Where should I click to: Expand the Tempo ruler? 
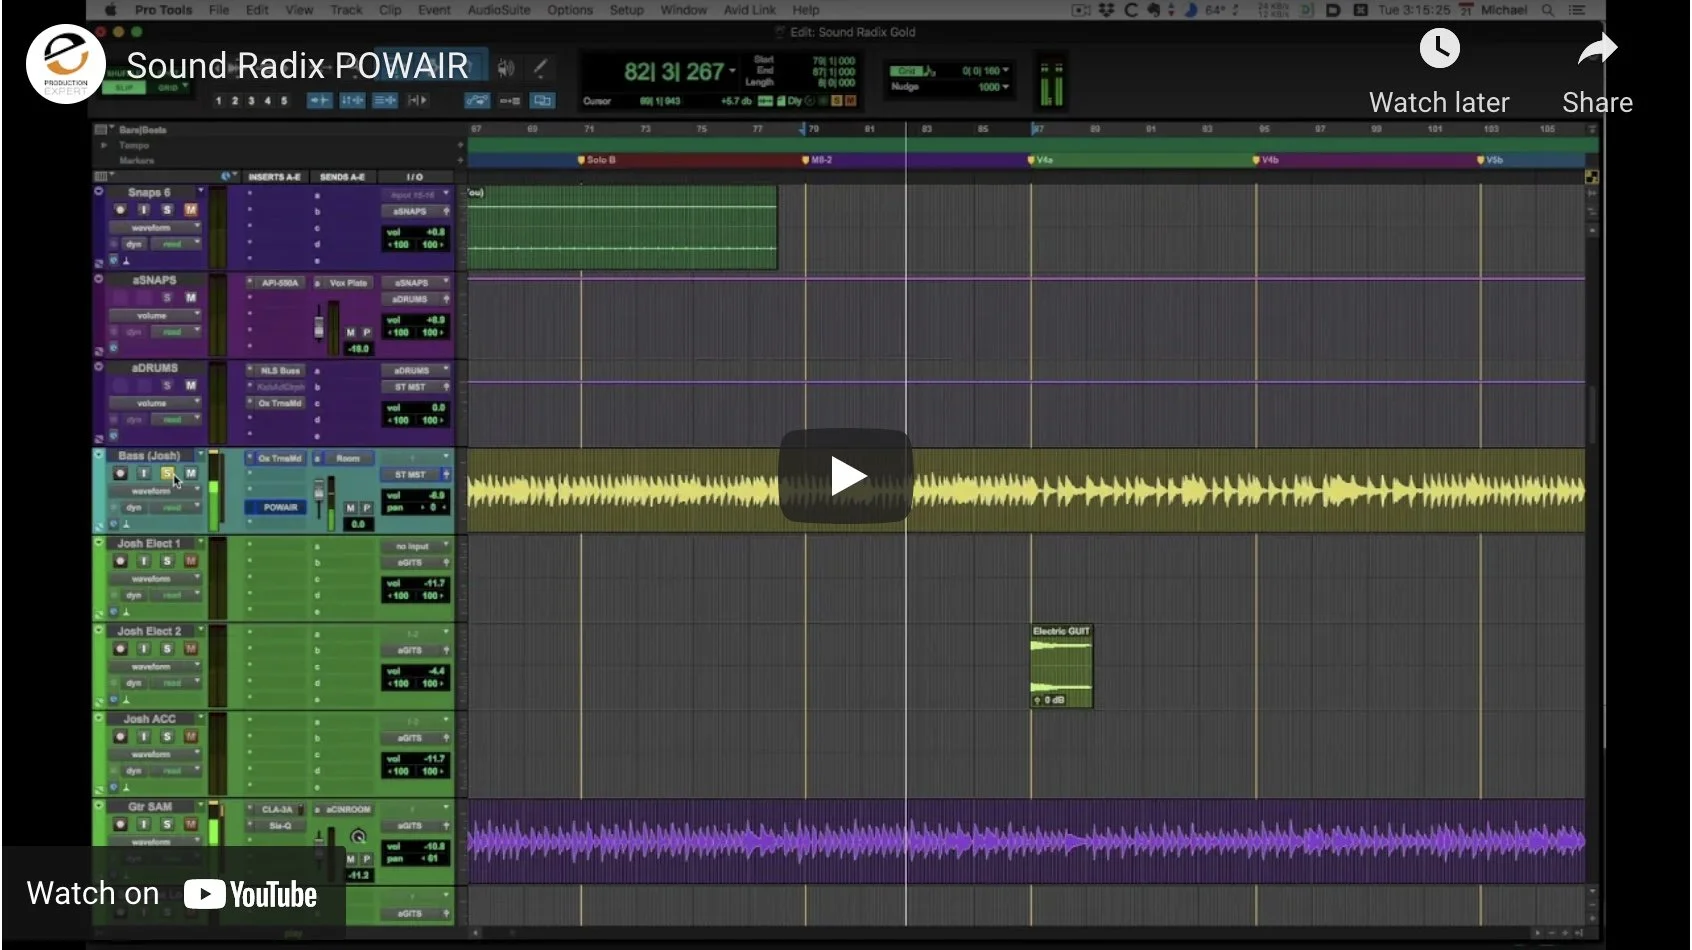pos(104,146)
